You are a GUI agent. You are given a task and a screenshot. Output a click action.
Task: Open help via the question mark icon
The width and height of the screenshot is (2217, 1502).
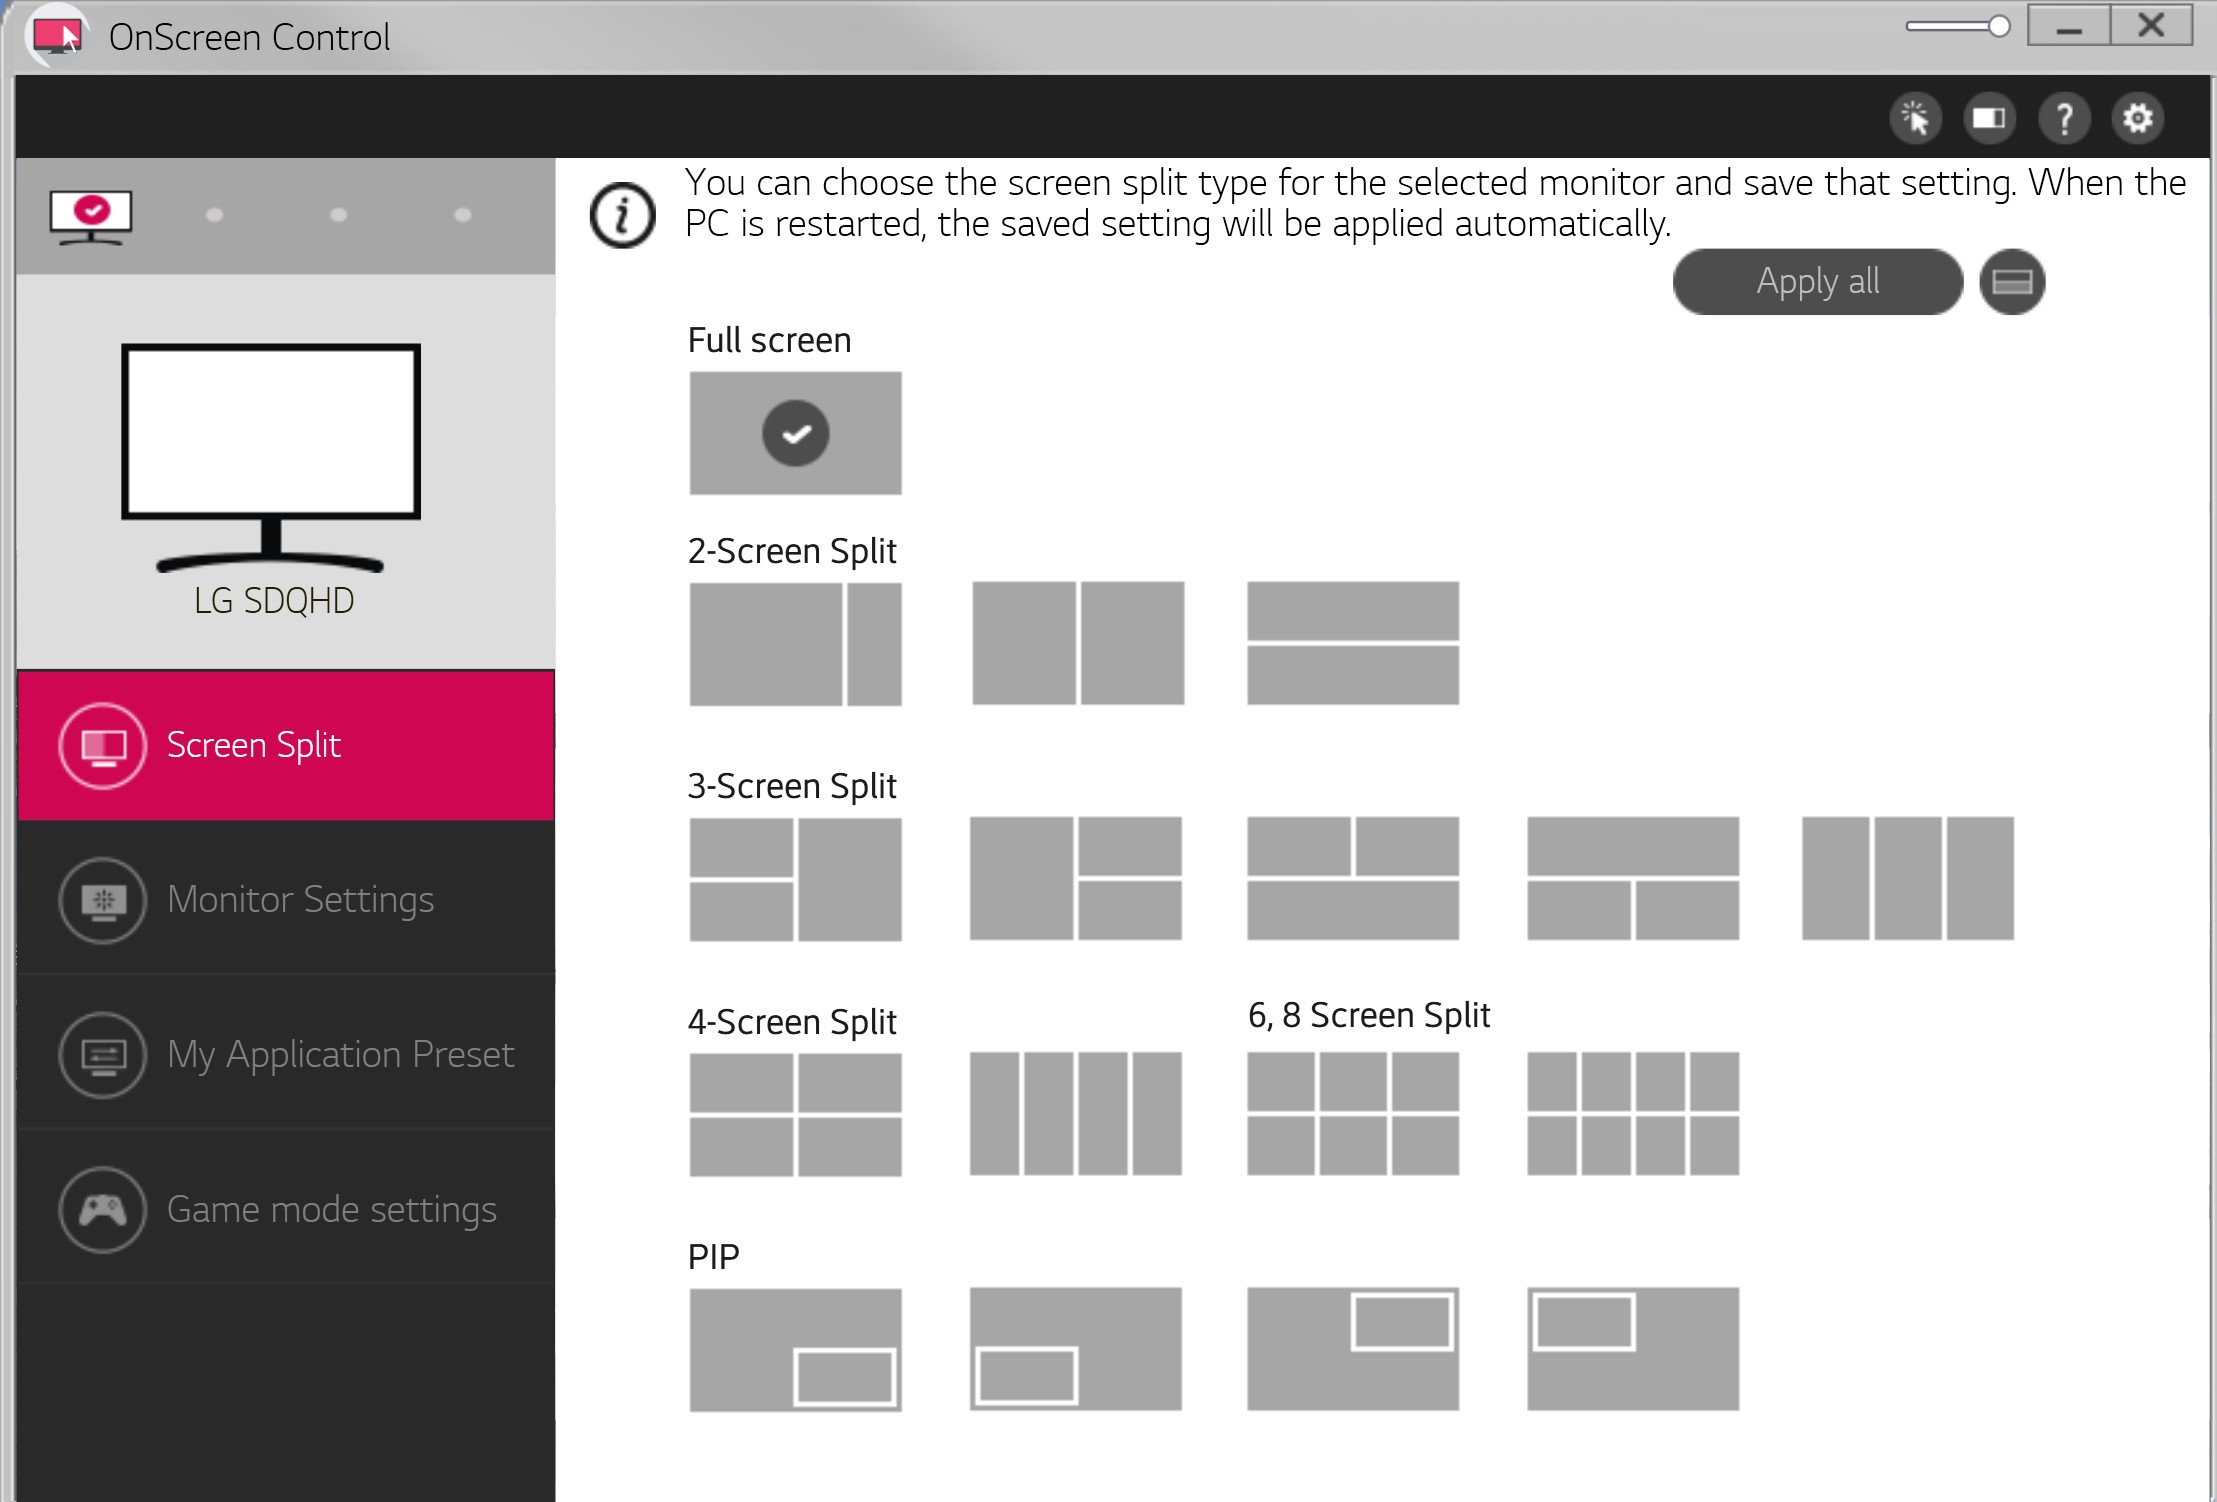click(x=2064, y=119)
